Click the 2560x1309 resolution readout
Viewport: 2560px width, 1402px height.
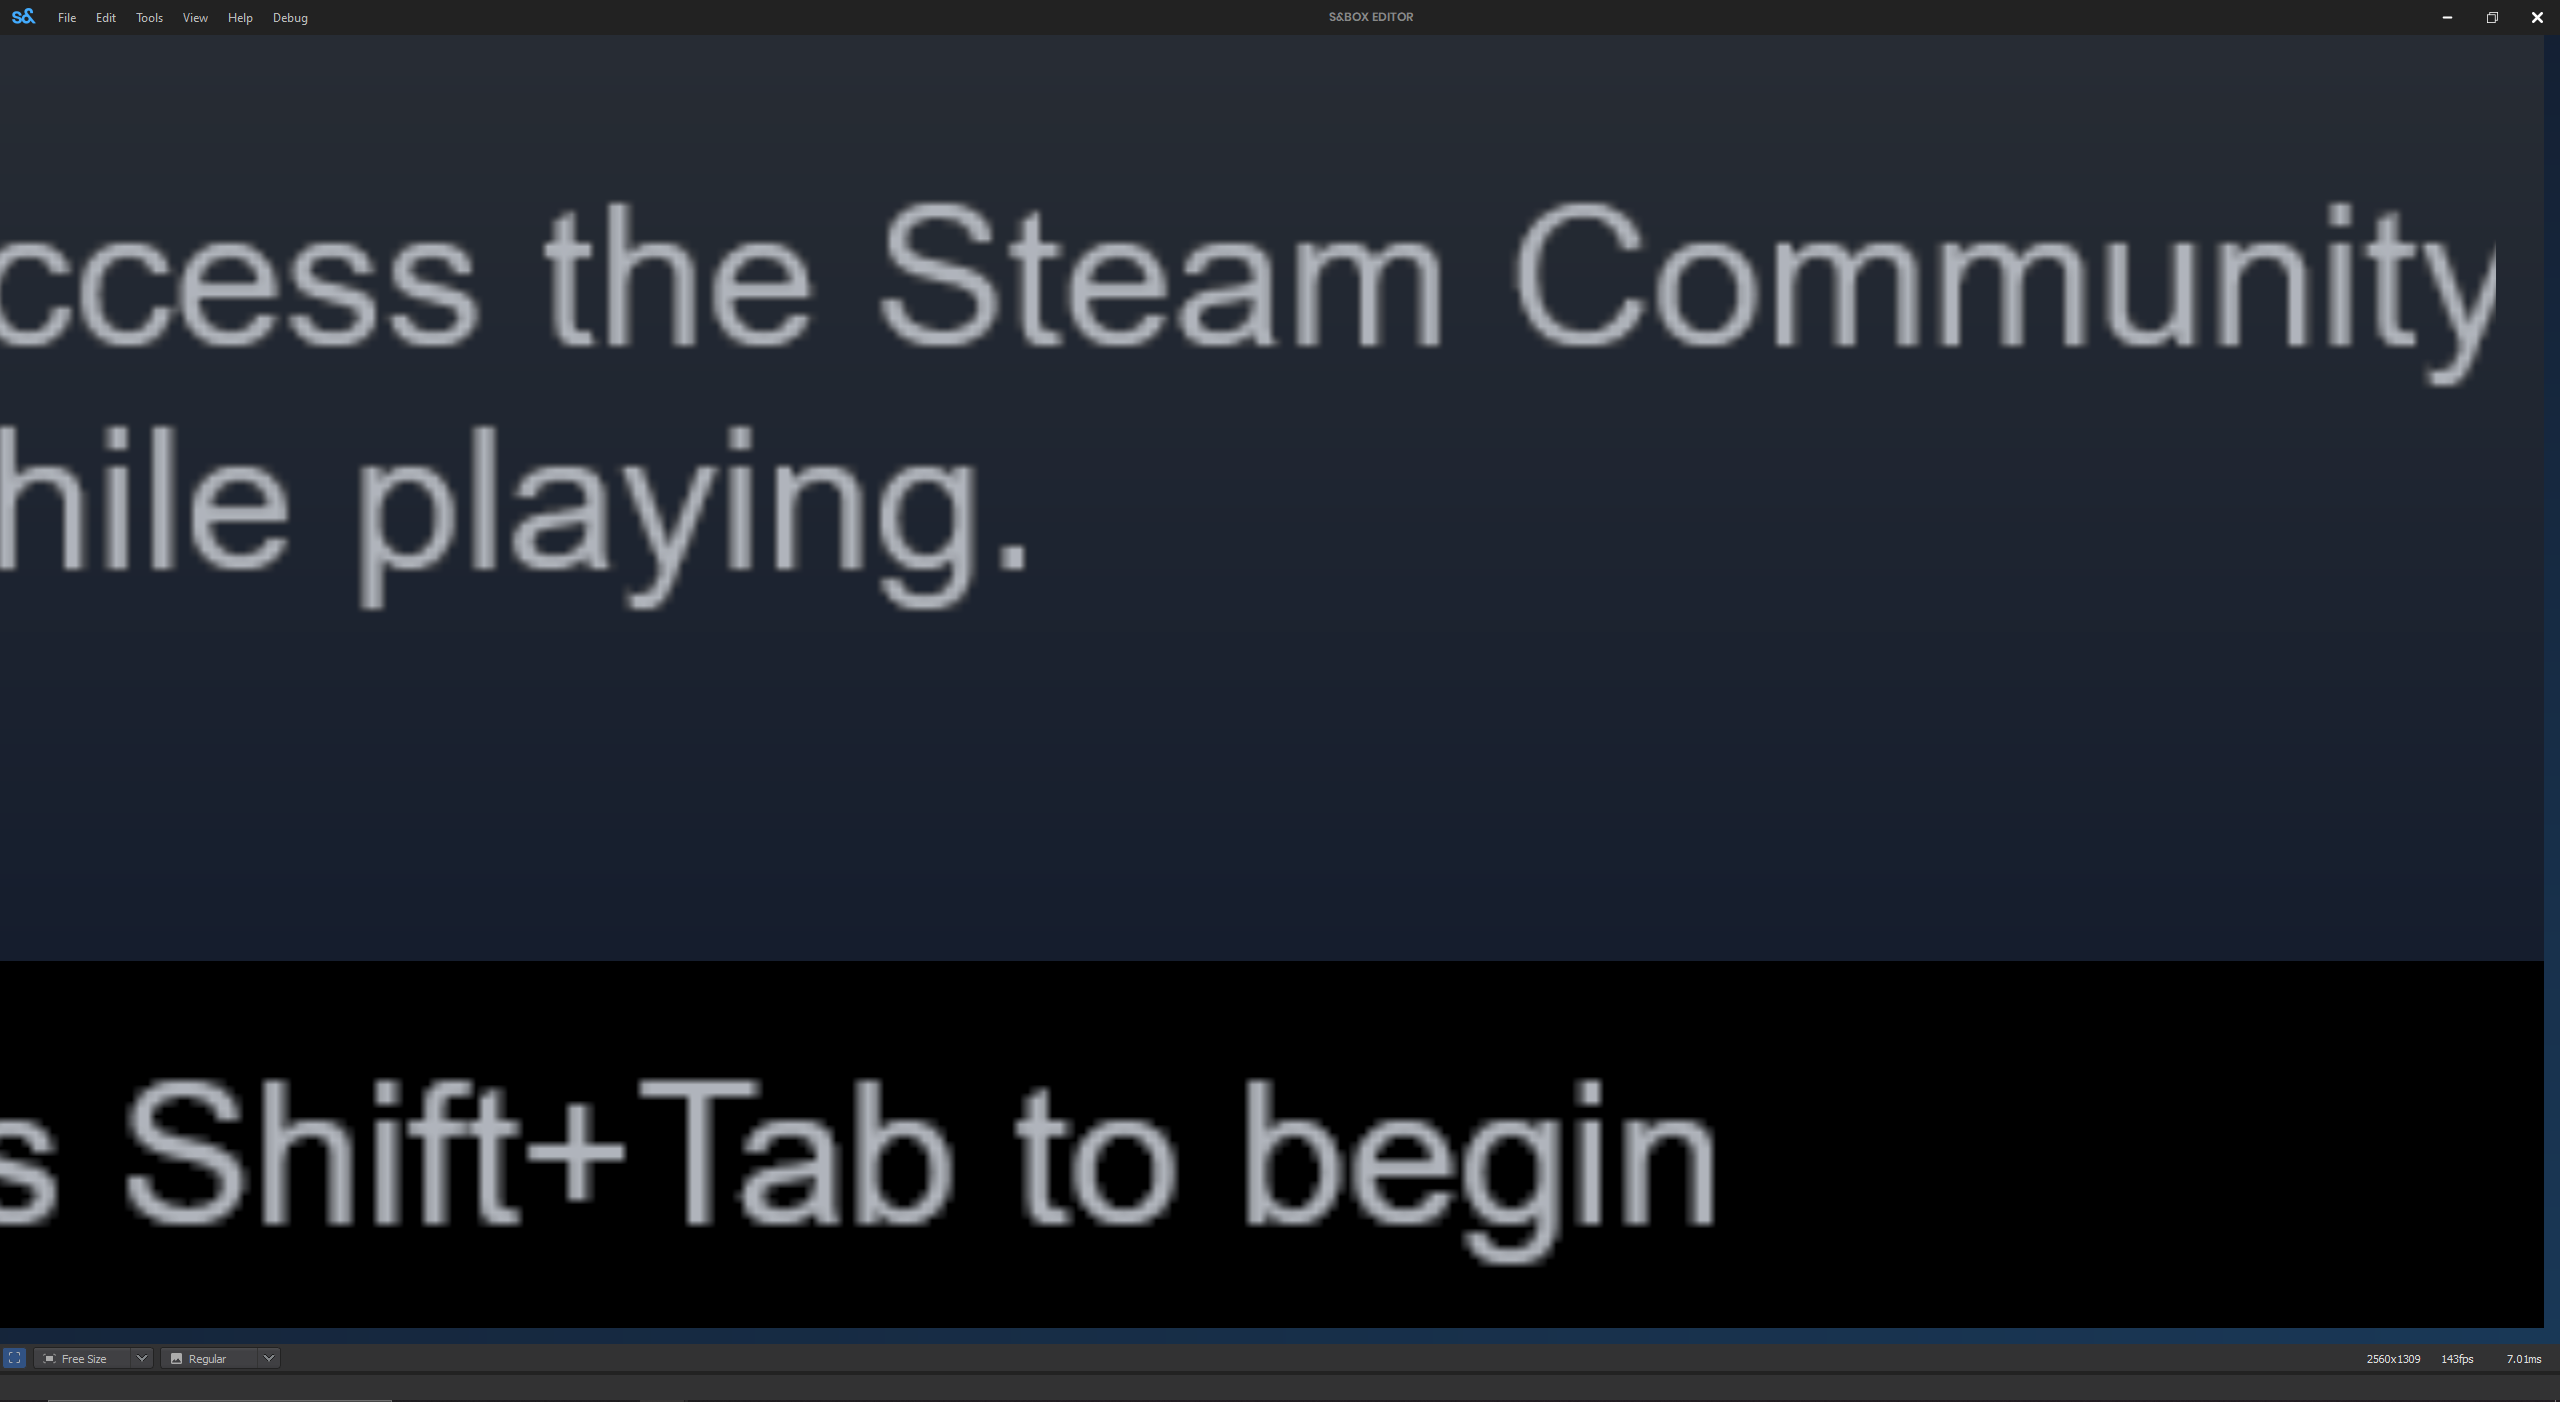click(x=2393, y=1359)
